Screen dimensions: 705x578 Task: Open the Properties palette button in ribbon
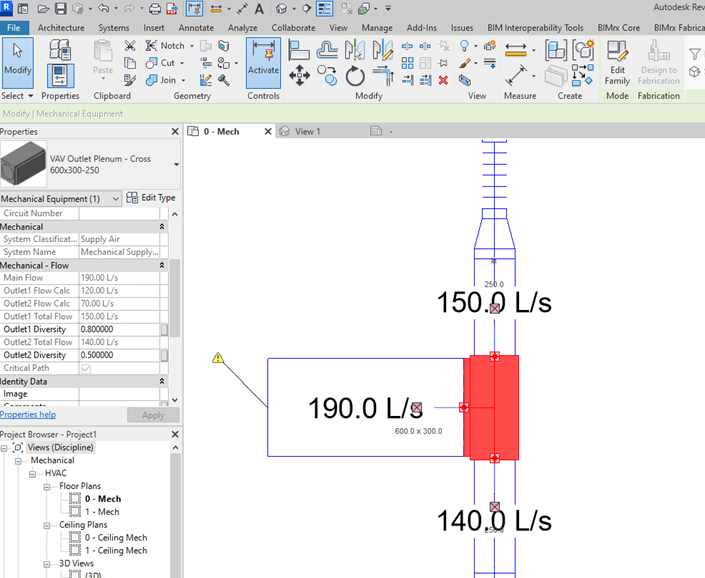point(60,76)
